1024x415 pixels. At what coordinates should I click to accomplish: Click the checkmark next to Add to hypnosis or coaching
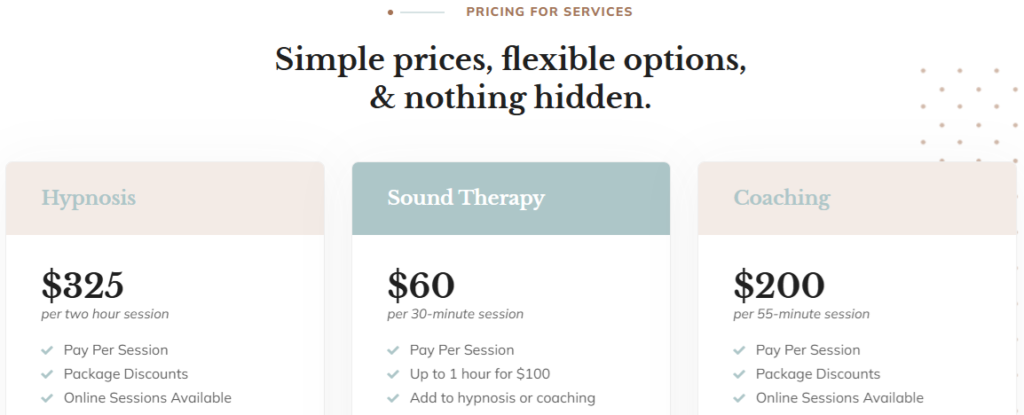click(x=393, y=398)
